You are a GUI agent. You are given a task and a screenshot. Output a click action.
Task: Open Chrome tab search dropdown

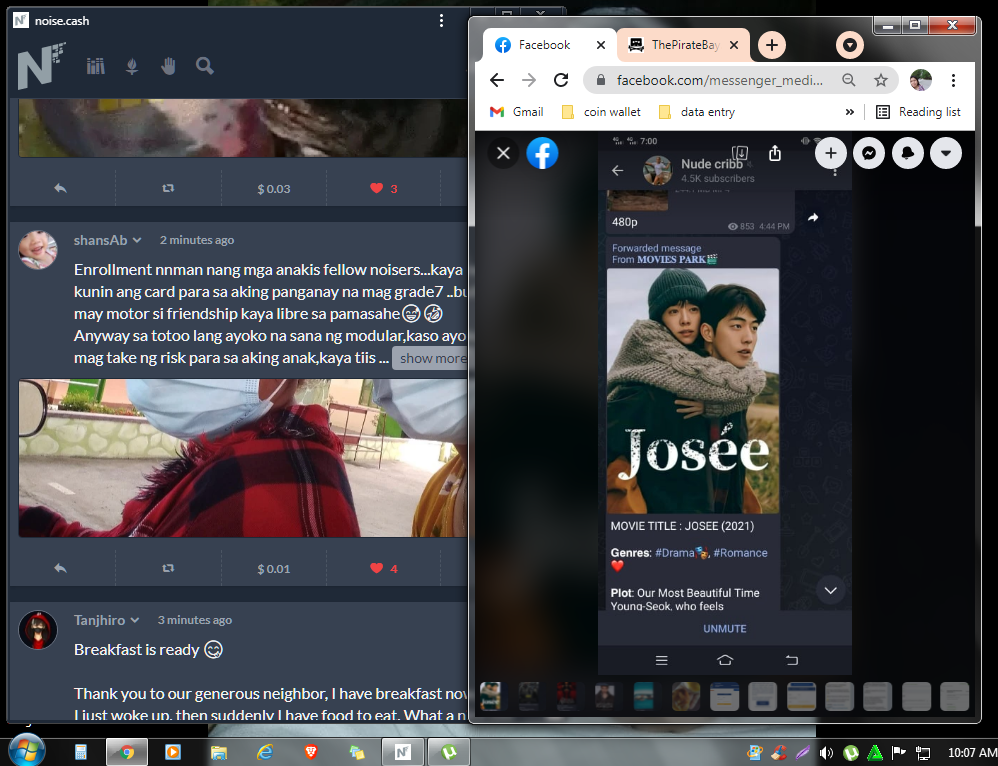pyautogui.click(x=849, y=45)
